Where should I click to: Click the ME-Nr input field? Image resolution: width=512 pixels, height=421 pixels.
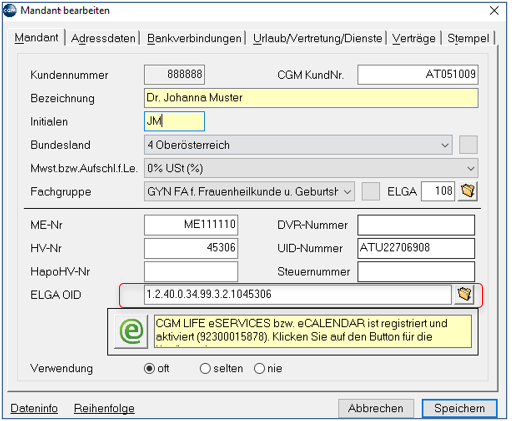pos(191,225)
